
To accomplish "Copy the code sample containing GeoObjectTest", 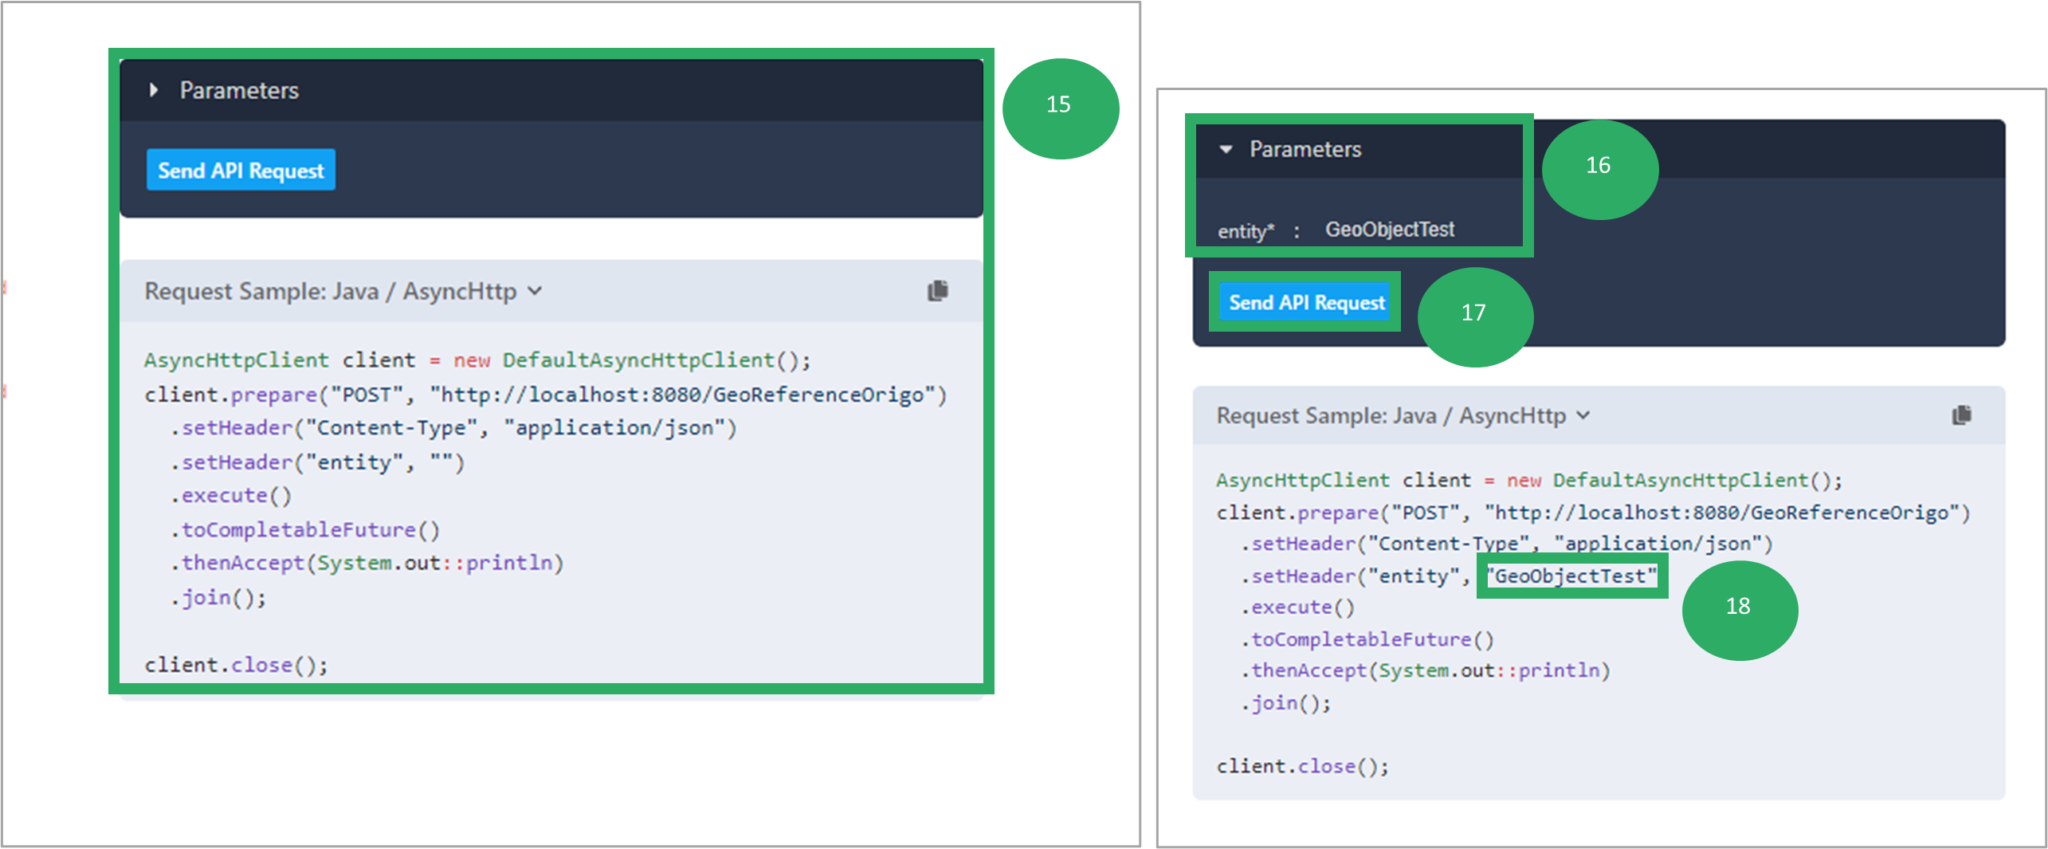I will point(1961,415).
